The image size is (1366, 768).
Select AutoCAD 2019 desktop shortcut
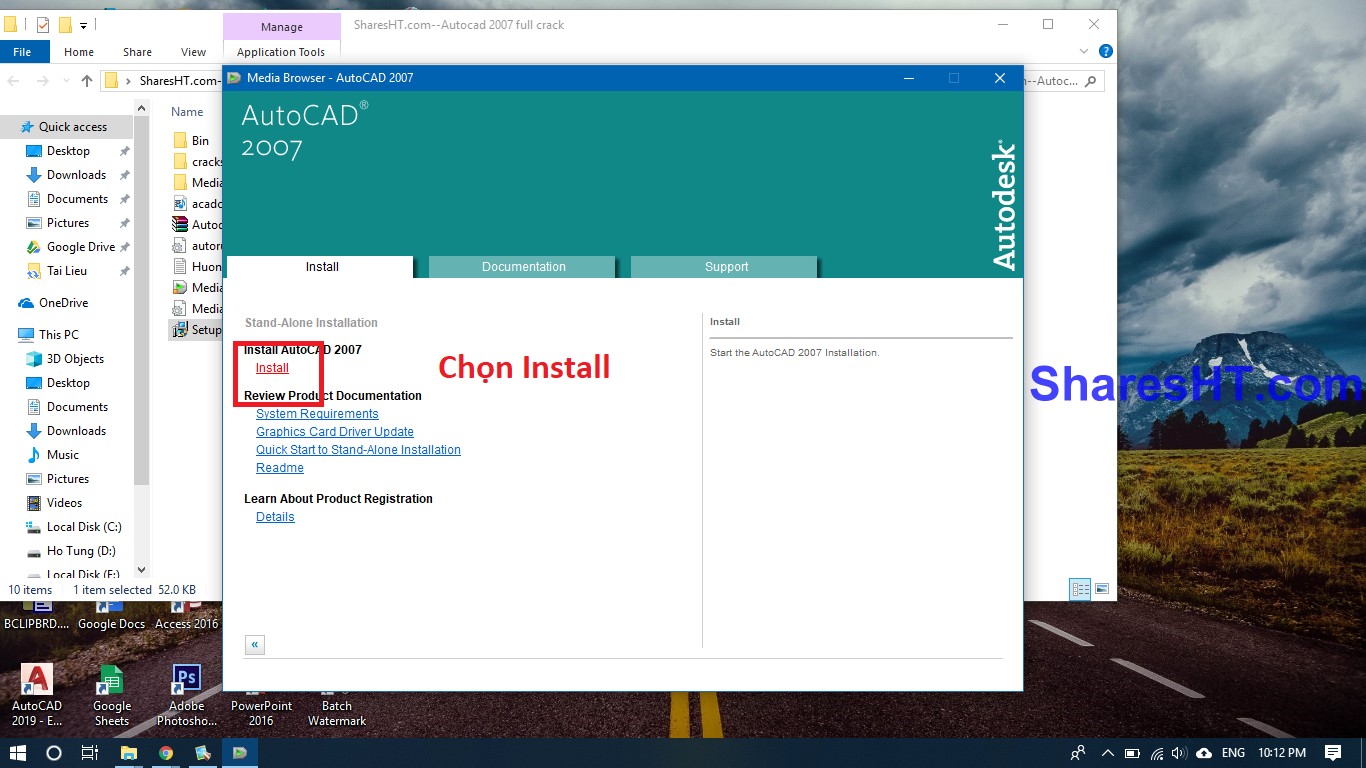37,695
